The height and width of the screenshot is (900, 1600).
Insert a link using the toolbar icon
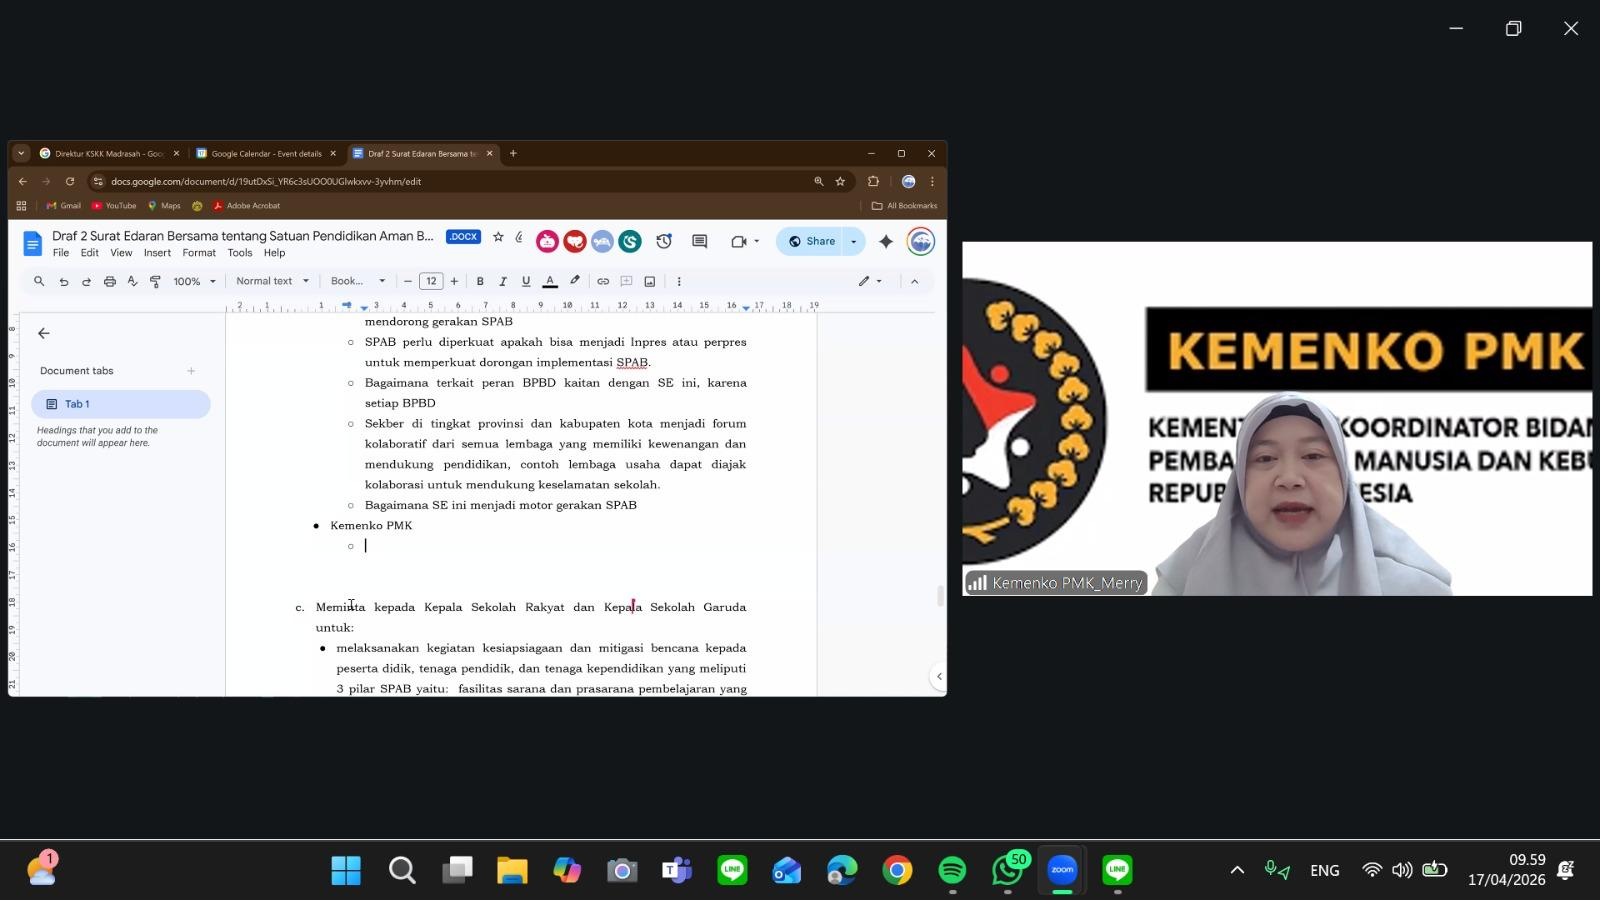603,281
